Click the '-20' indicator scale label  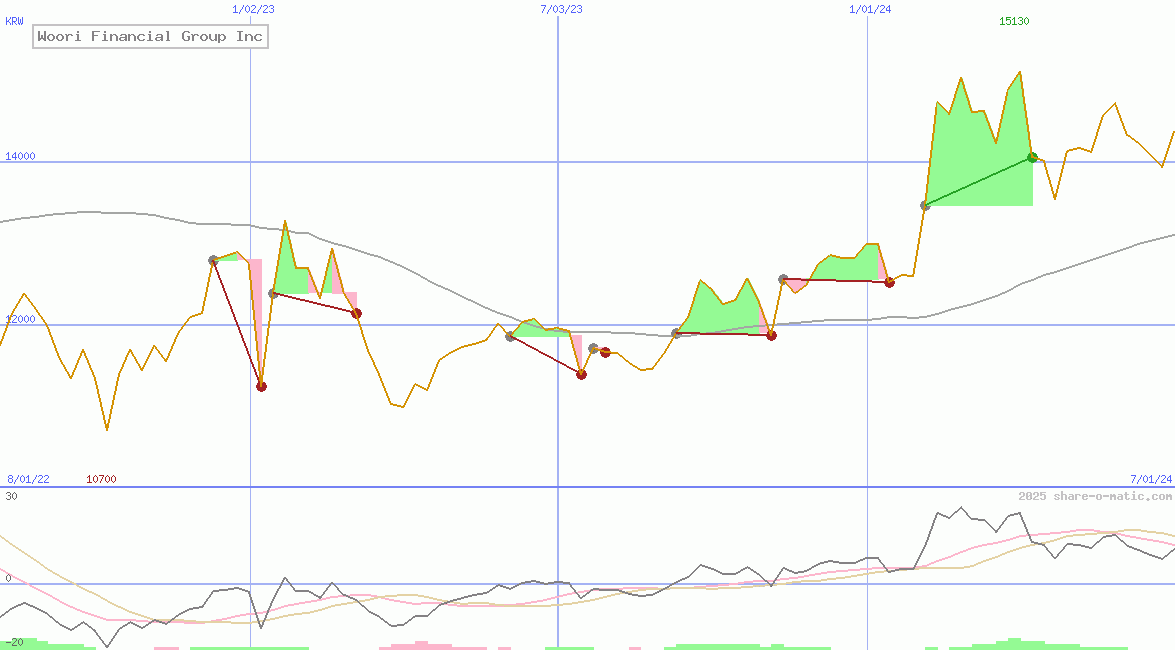point(14,643)
